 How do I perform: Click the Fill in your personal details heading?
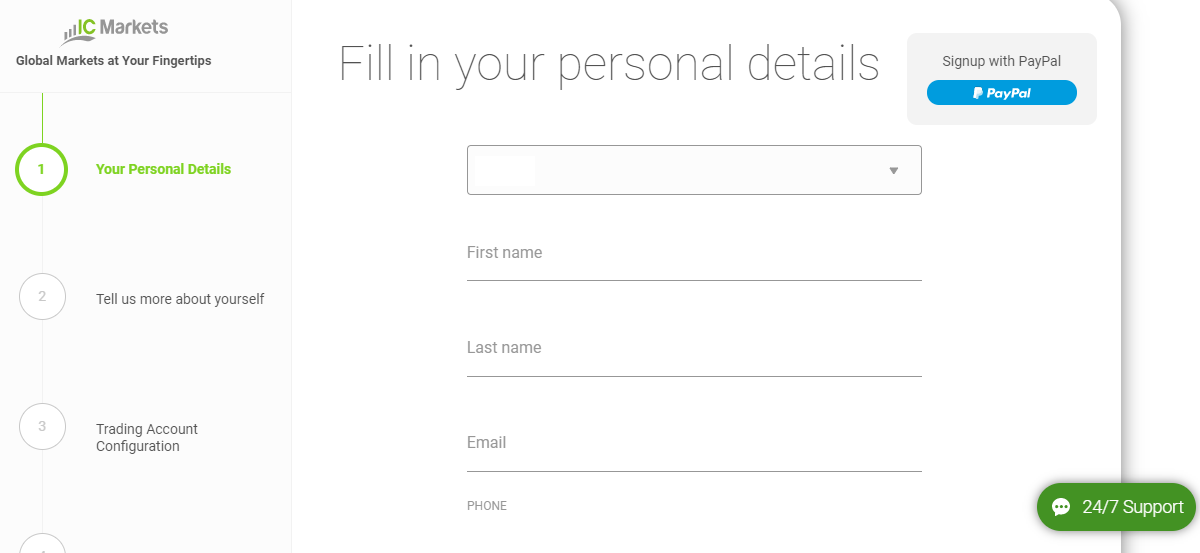[x=609, y=63]
